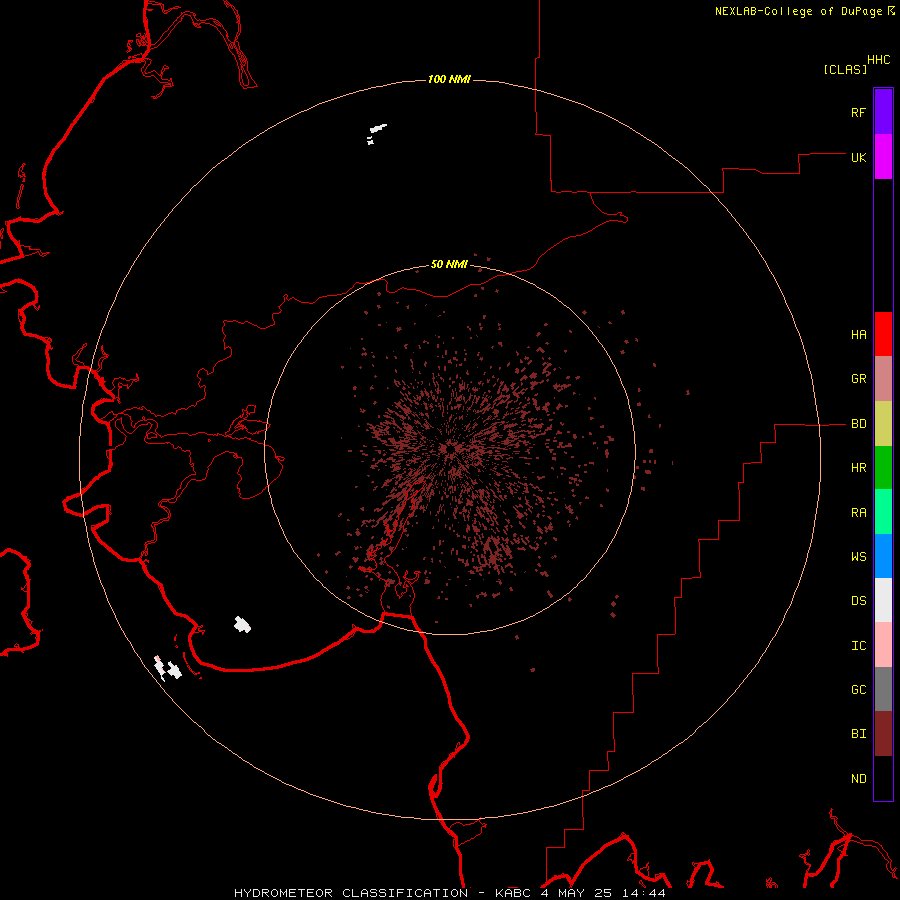Select the GC gray legend swatch

point(883,689)
